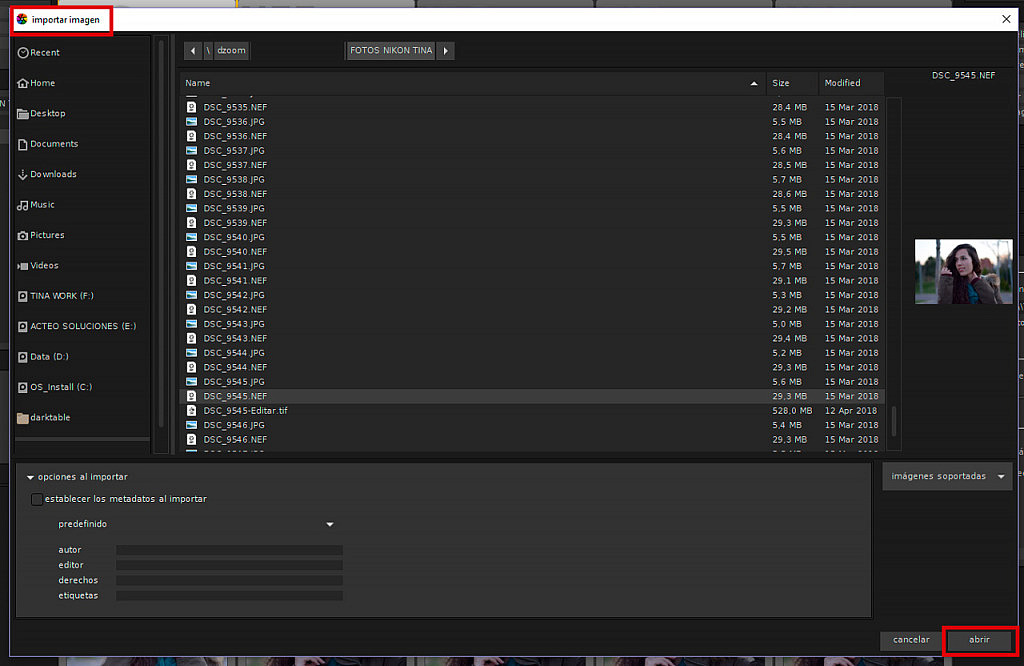Navigate to the dzoom path breadcrumb
Screen dimensions: 1024x666
(230, 51)
